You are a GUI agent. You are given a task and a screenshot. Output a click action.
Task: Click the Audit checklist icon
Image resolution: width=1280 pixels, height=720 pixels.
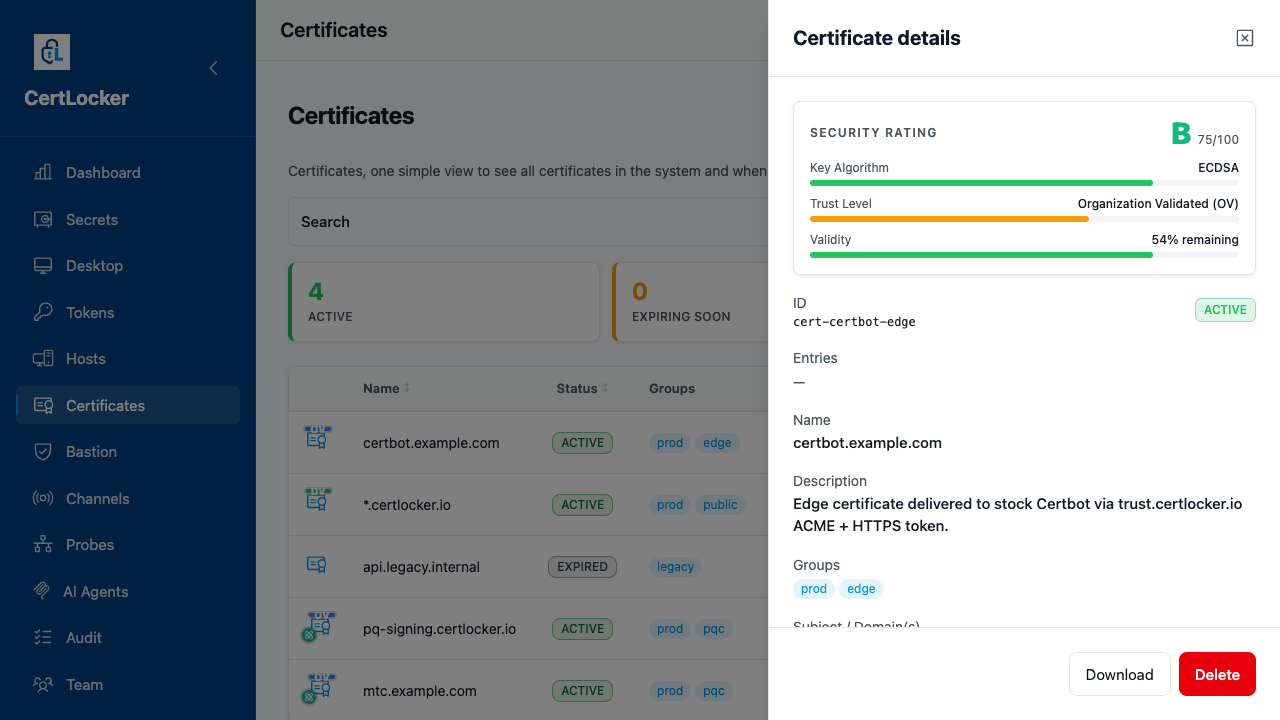click(x=43, y=638)
